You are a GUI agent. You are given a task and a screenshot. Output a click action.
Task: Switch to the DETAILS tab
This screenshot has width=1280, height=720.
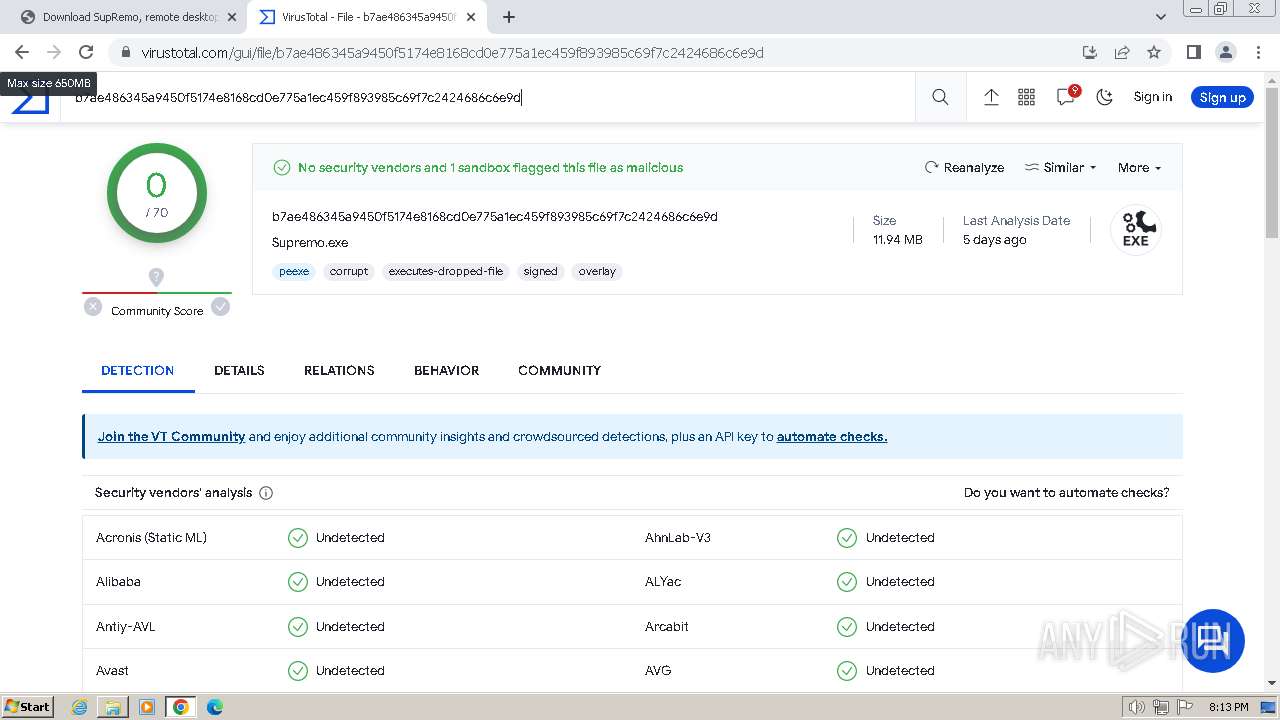click(x=239, y=370)
